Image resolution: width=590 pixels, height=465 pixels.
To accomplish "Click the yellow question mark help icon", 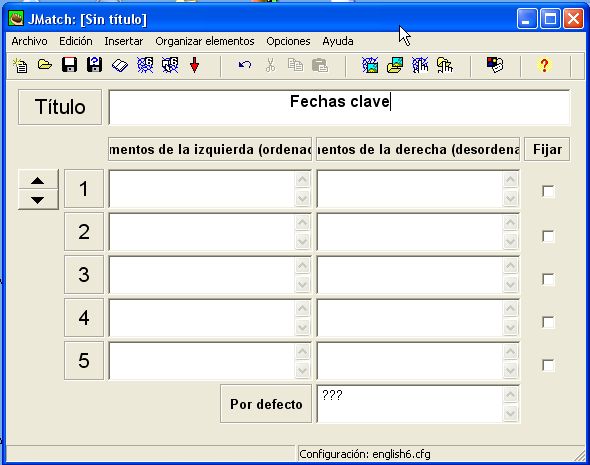I will [544, 65].
